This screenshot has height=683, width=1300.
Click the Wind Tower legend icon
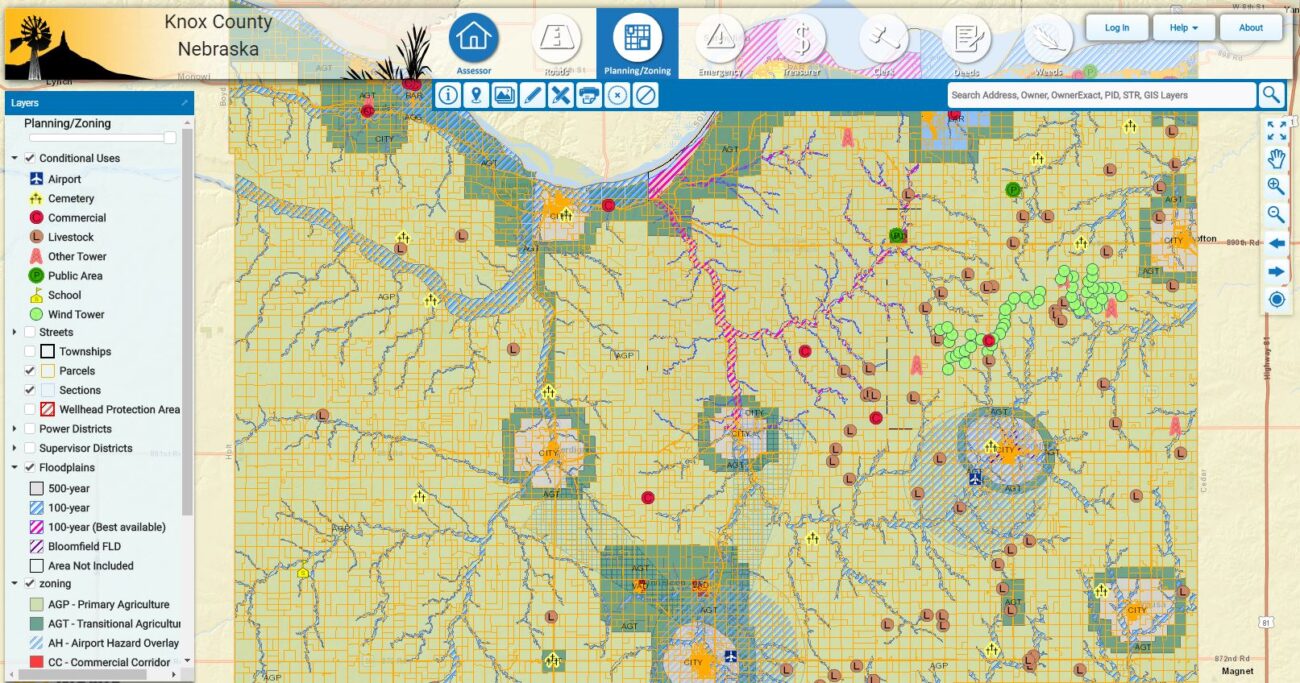point(36,314)
